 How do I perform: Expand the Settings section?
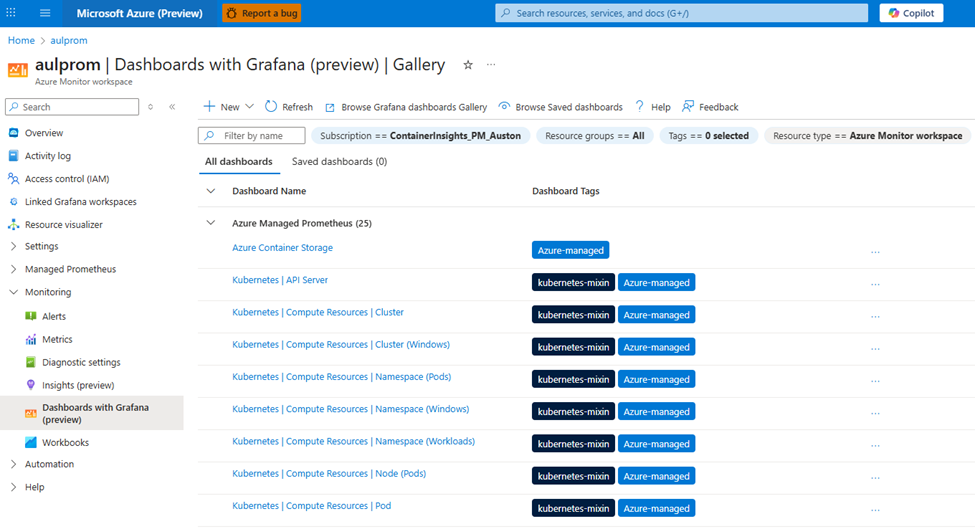[x=41, y=246]
